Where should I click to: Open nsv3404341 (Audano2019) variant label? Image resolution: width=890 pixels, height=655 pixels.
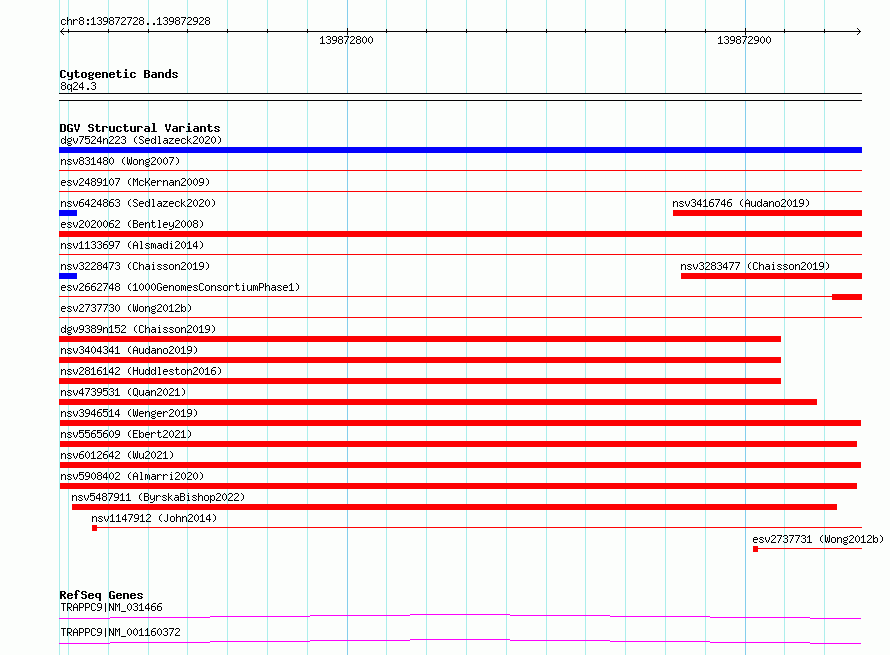[x=129, y=350]
